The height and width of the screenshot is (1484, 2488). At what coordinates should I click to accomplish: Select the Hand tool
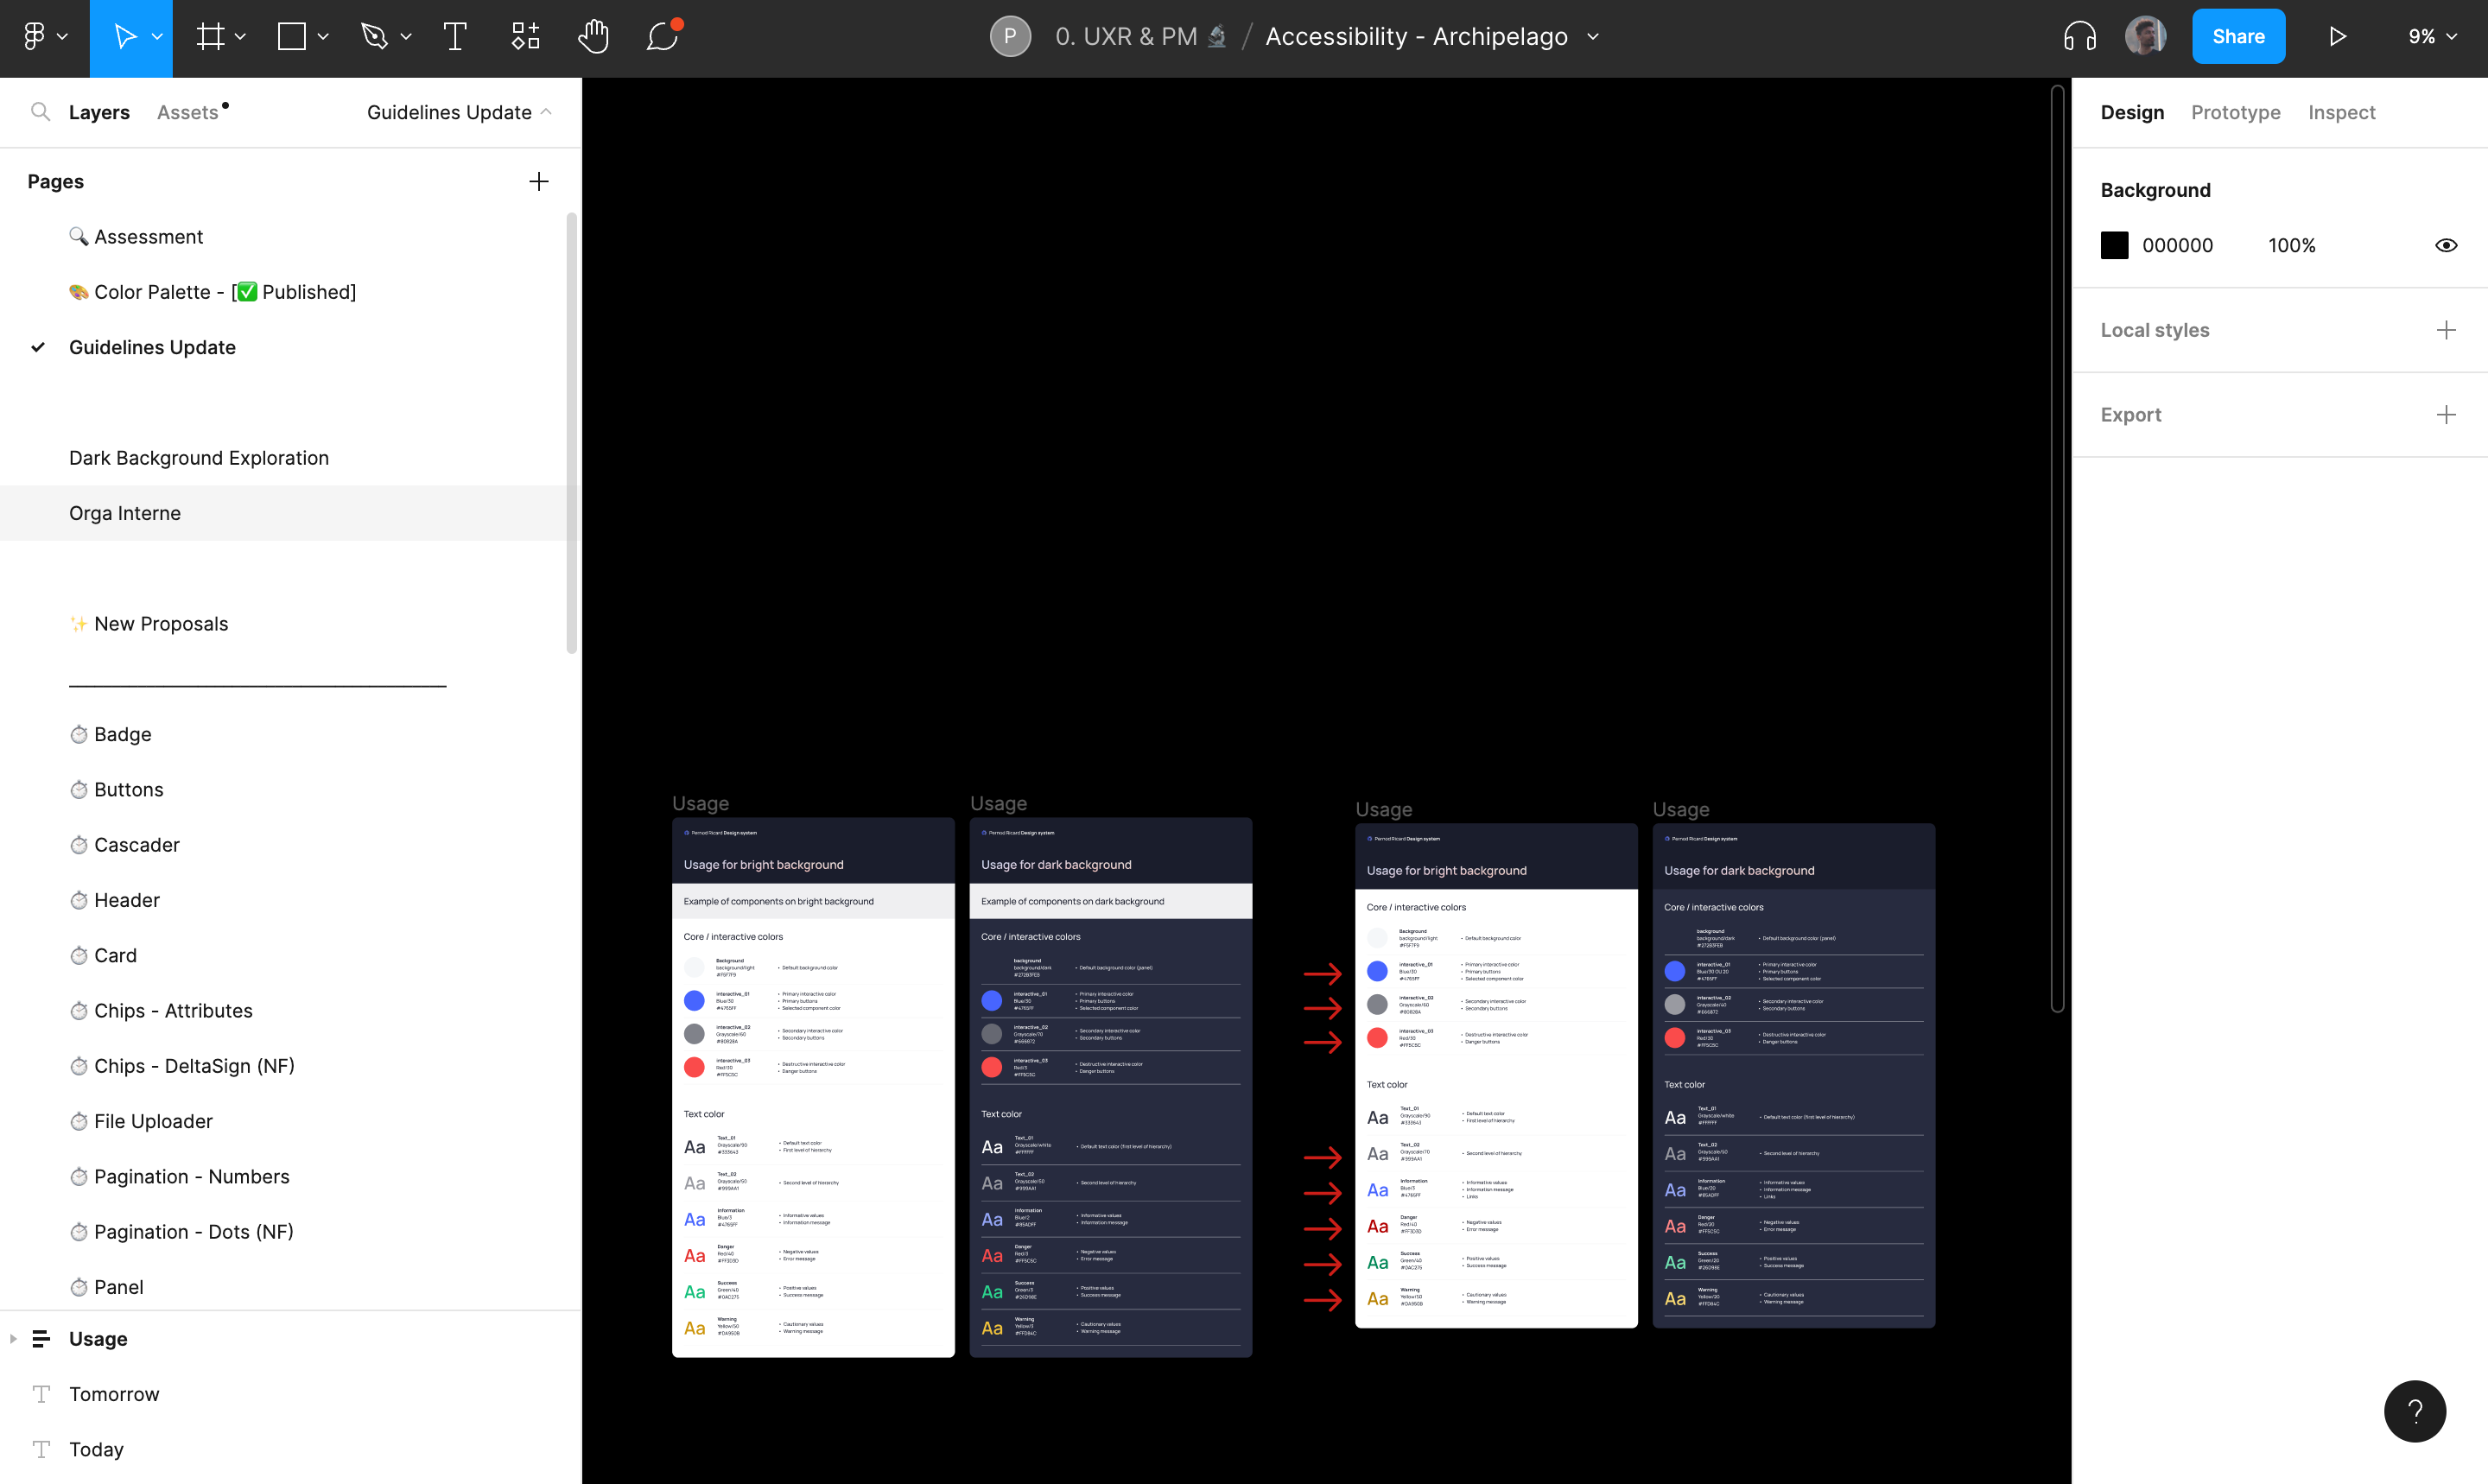tap(593, 37)
